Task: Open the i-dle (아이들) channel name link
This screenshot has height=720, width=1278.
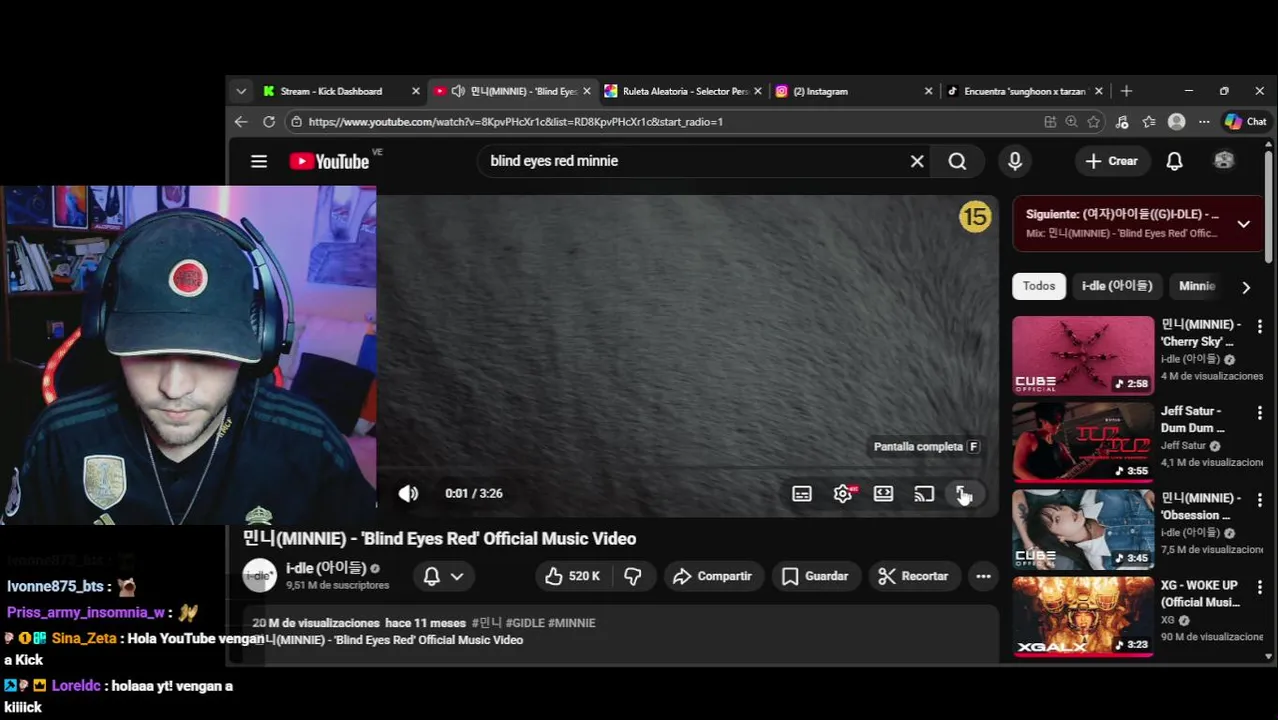Action: coord(326,568)
